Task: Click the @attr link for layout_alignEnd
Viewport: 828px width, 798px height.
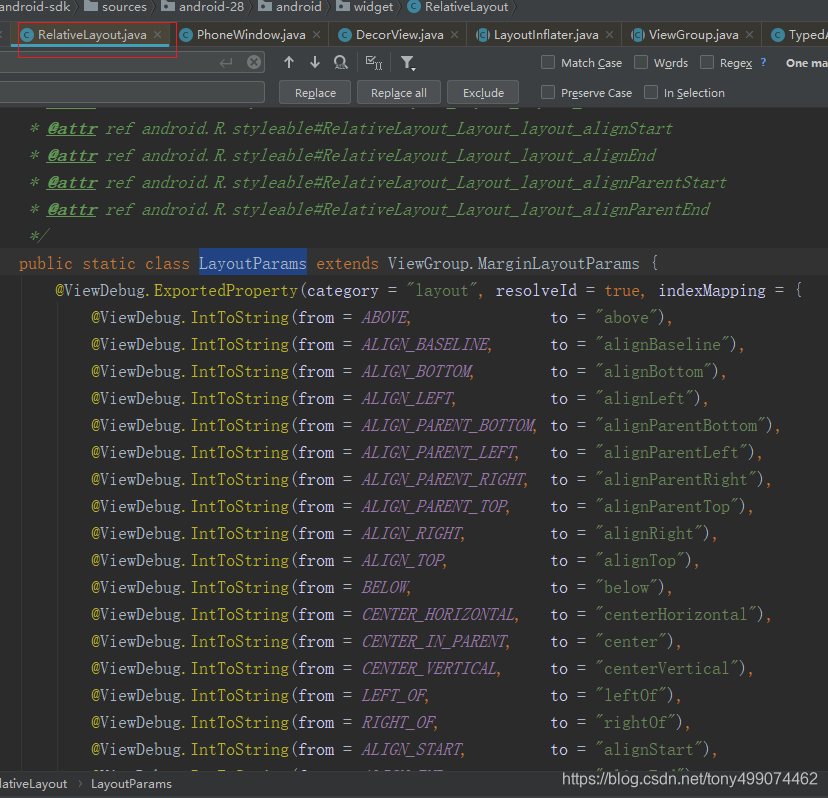Action: (x=72, y=155)
